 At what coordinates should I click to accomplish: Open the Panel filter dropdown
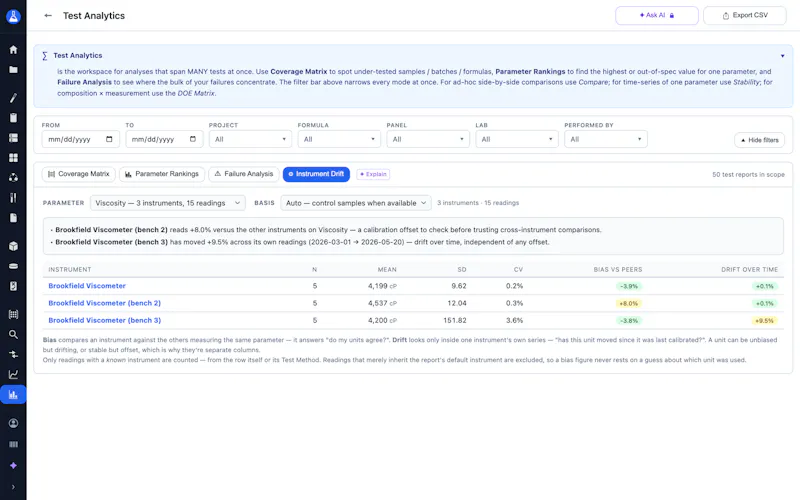tap(428, 139)
